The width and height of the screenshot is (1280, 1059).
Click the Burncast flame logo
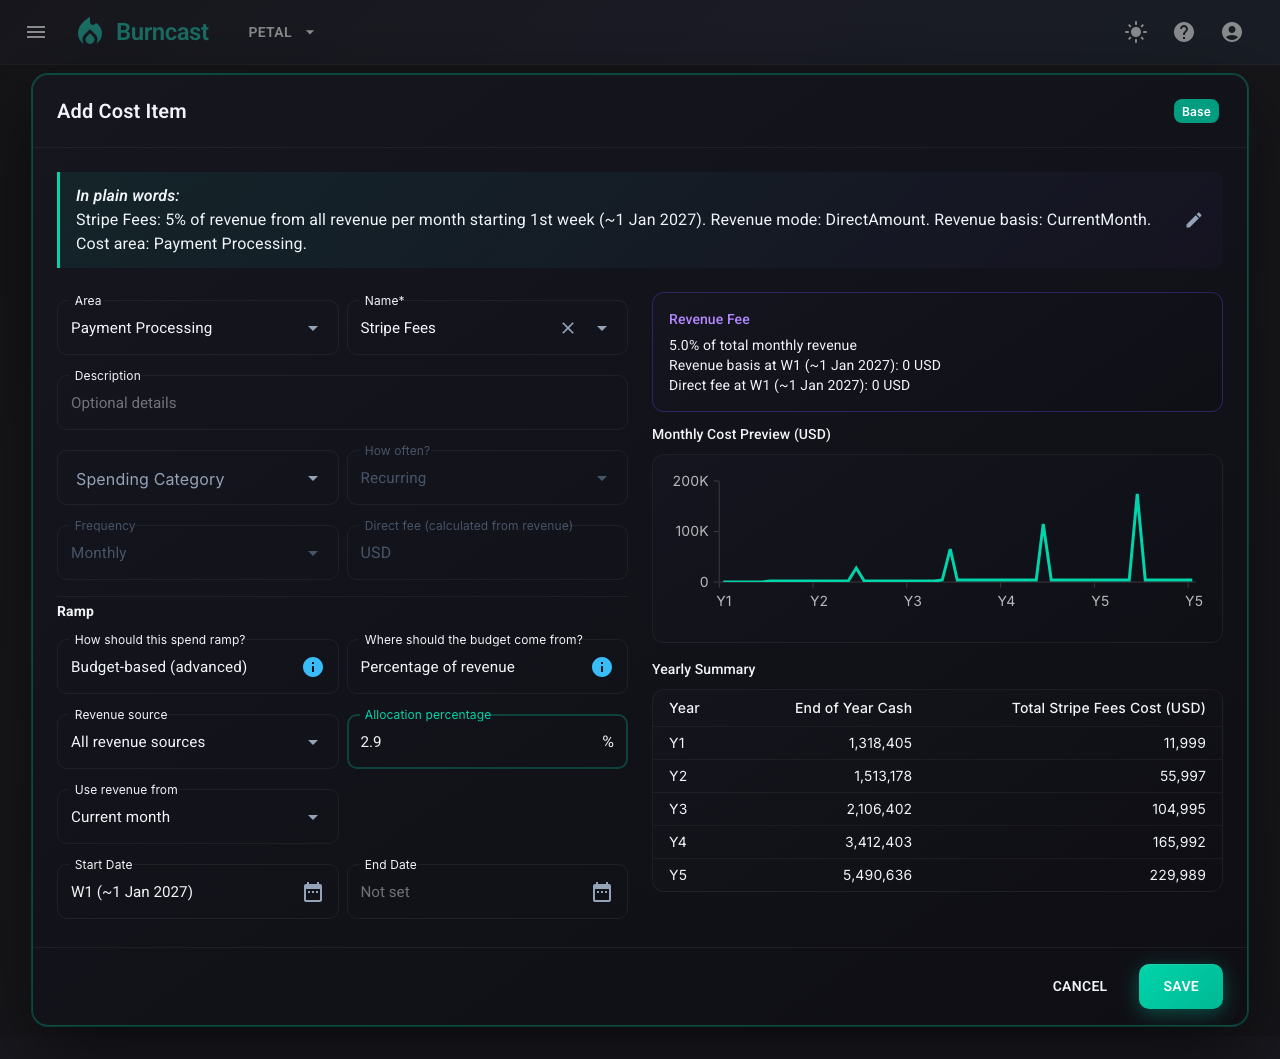pos(90,32)
